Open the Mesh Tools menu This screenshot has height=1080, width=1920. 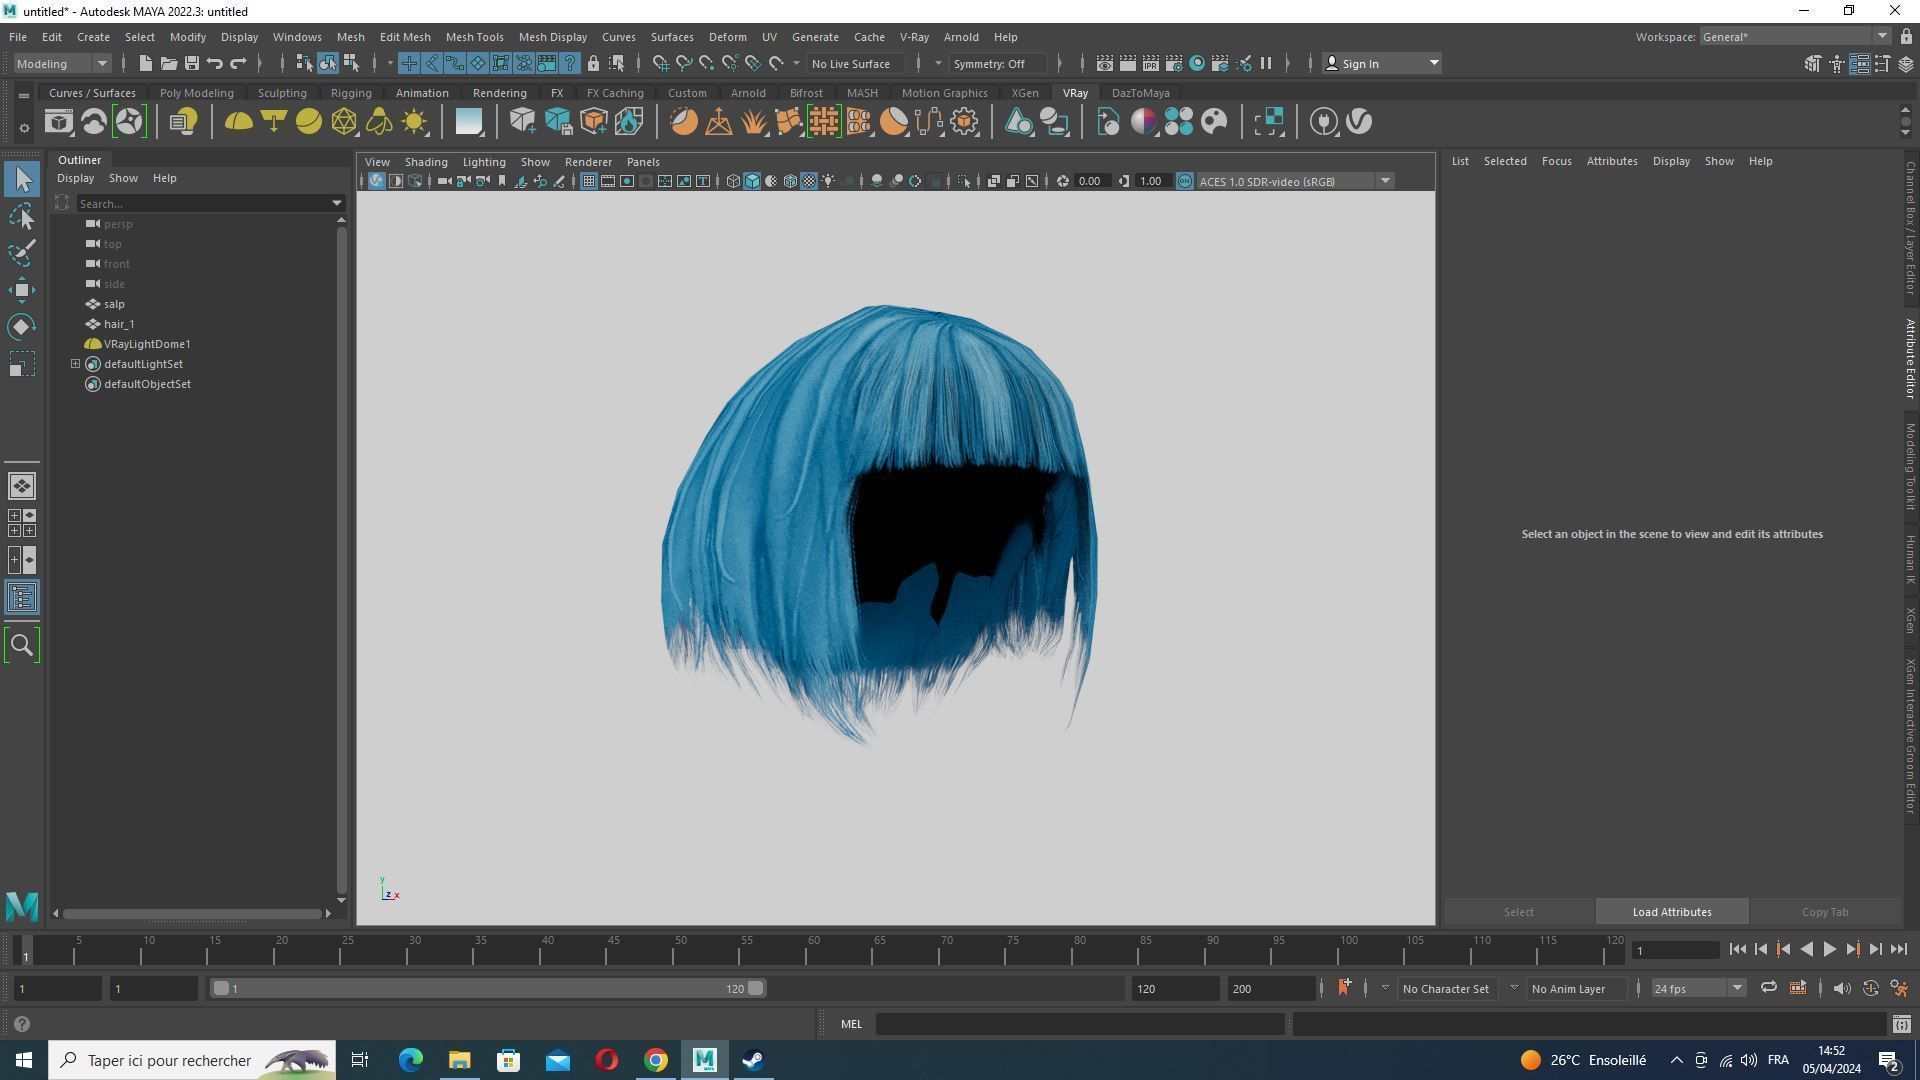pyautogui.click(x=474, y=37)
